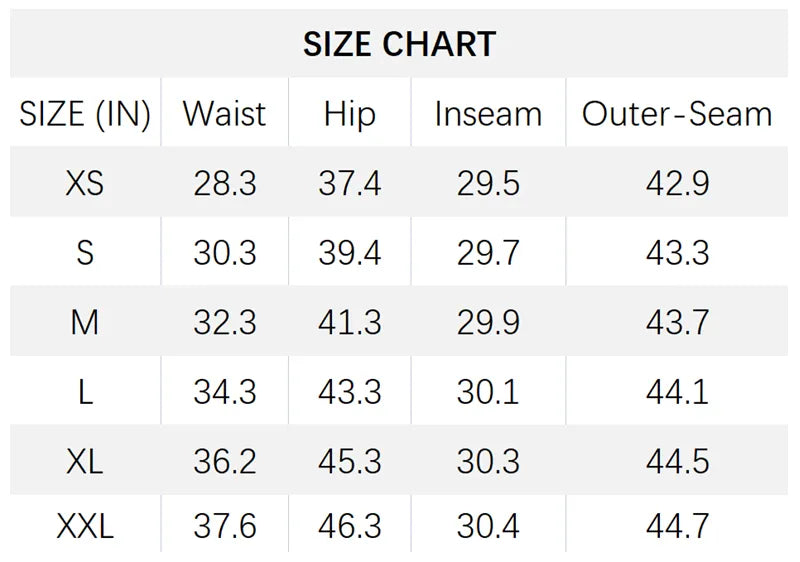Select the L outer-seam value 44.1

click(x=678, y=392)
